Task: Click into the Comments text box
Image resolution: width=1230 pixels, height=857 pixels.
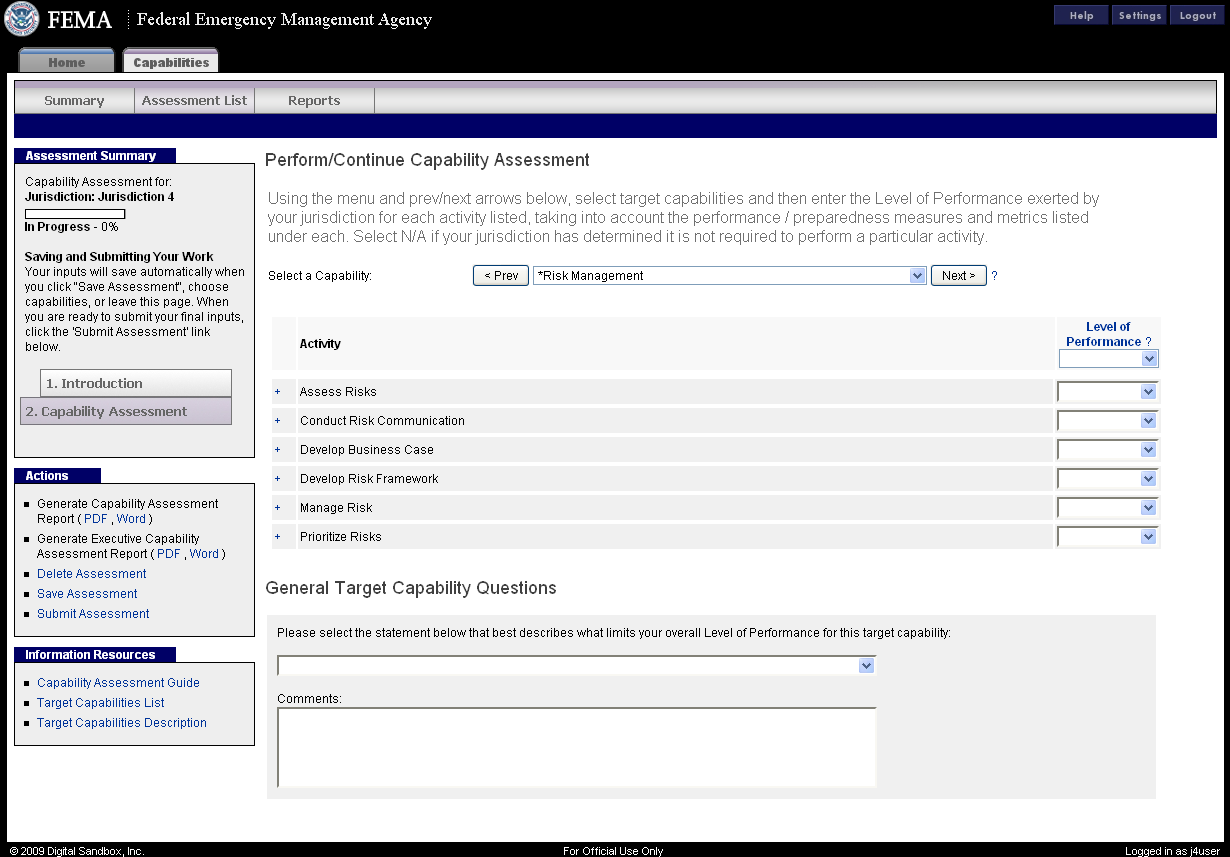Action: click(x=576, y=747)
